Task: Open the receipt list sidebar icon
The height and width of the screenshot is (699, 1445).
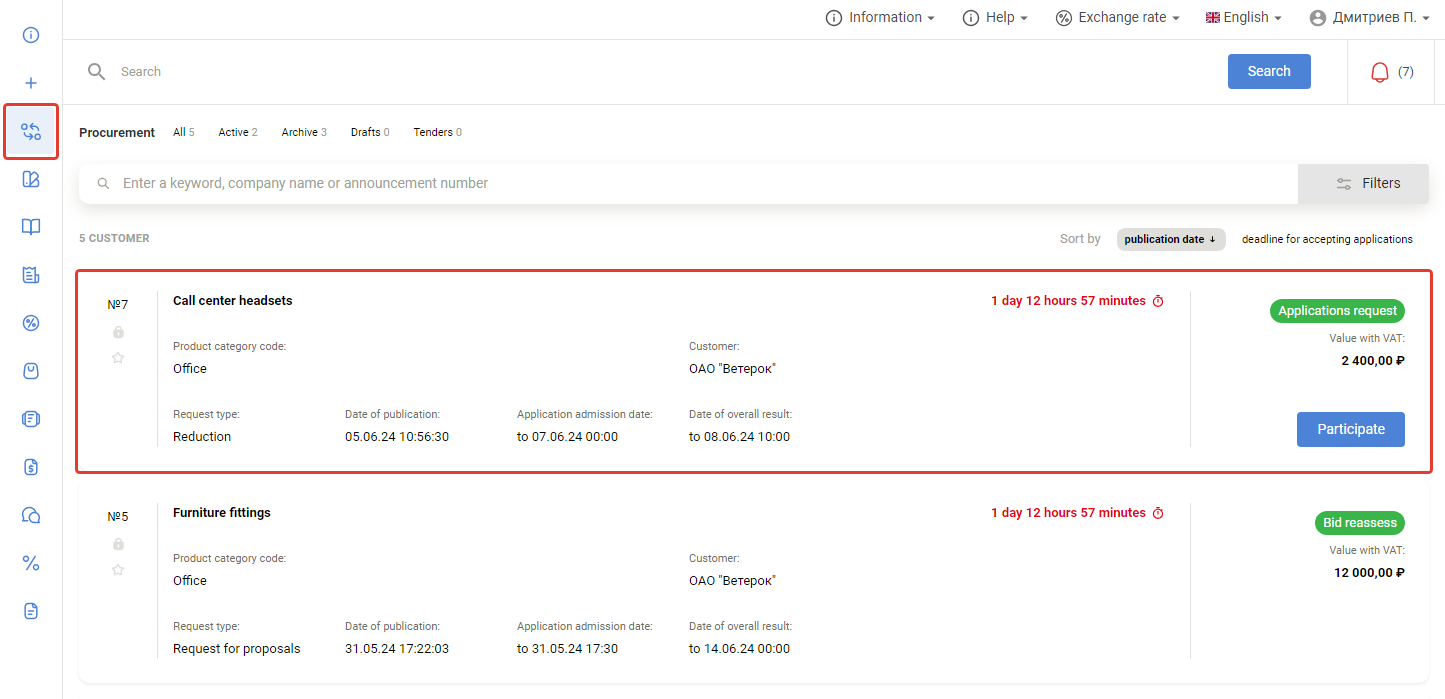Action: pyautogui.click(x=31, y=275)
